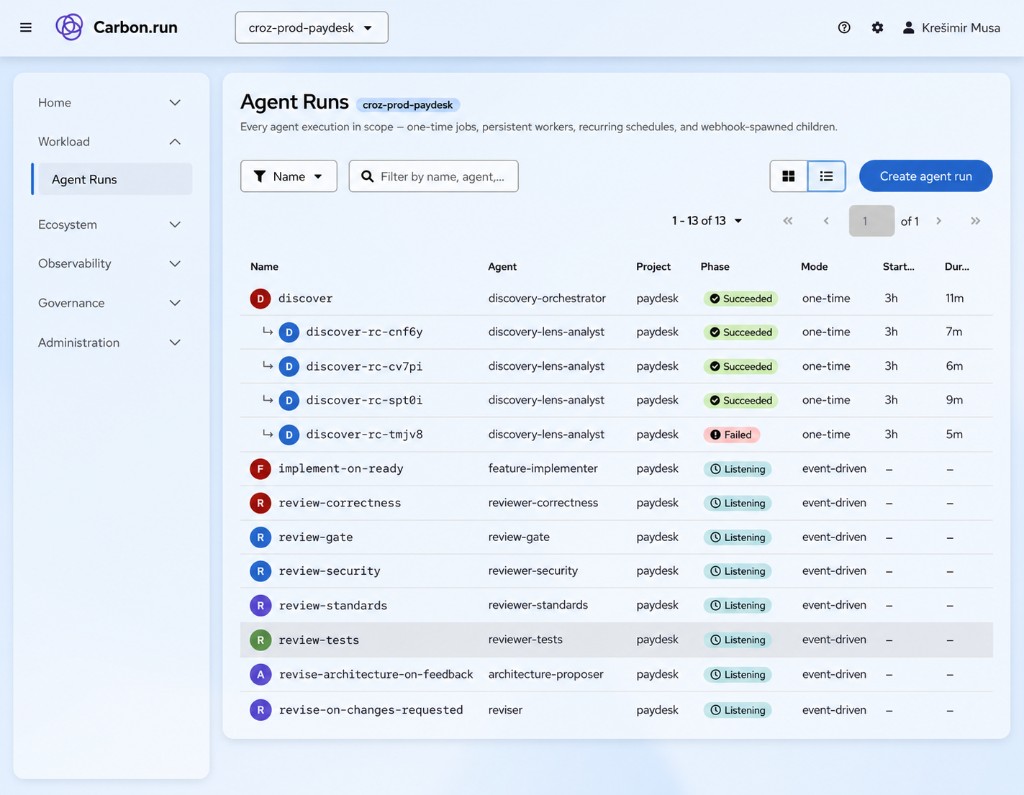Open the settings gear icon
The image size is (1024, 795).
[877, 27]
